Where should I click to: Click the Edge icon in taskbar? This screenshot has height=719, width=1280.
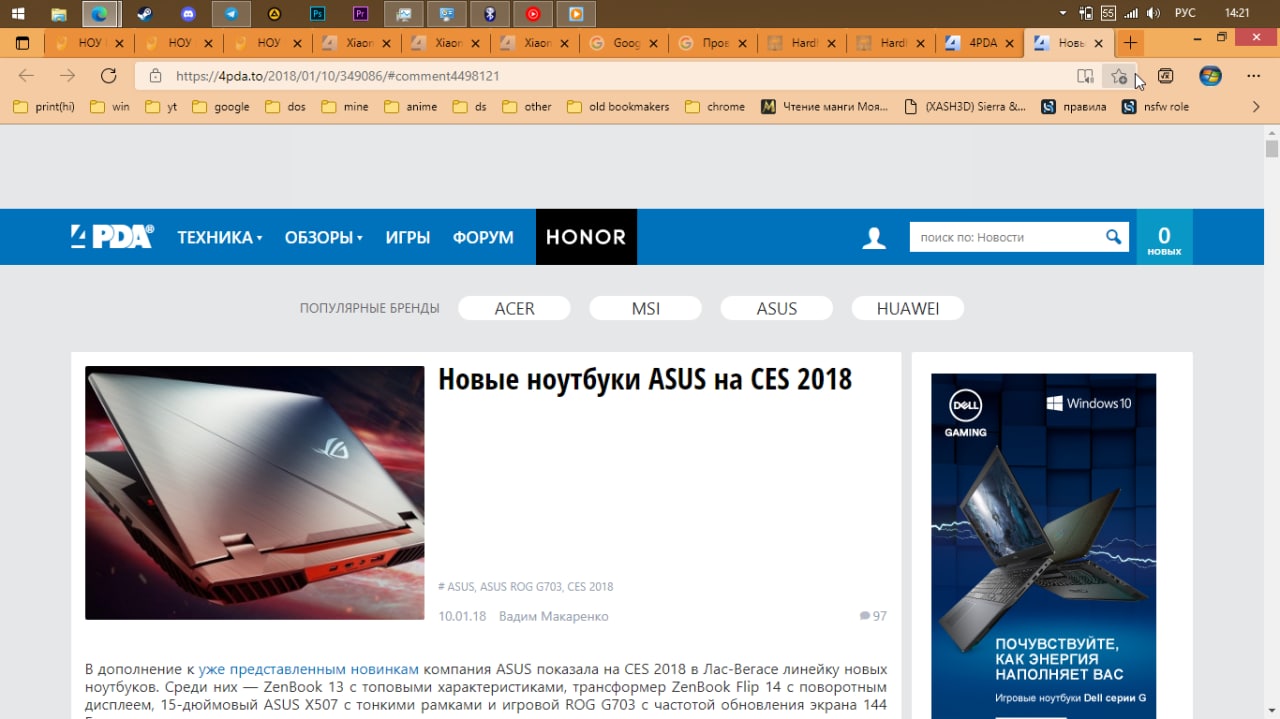coord(100,14)
